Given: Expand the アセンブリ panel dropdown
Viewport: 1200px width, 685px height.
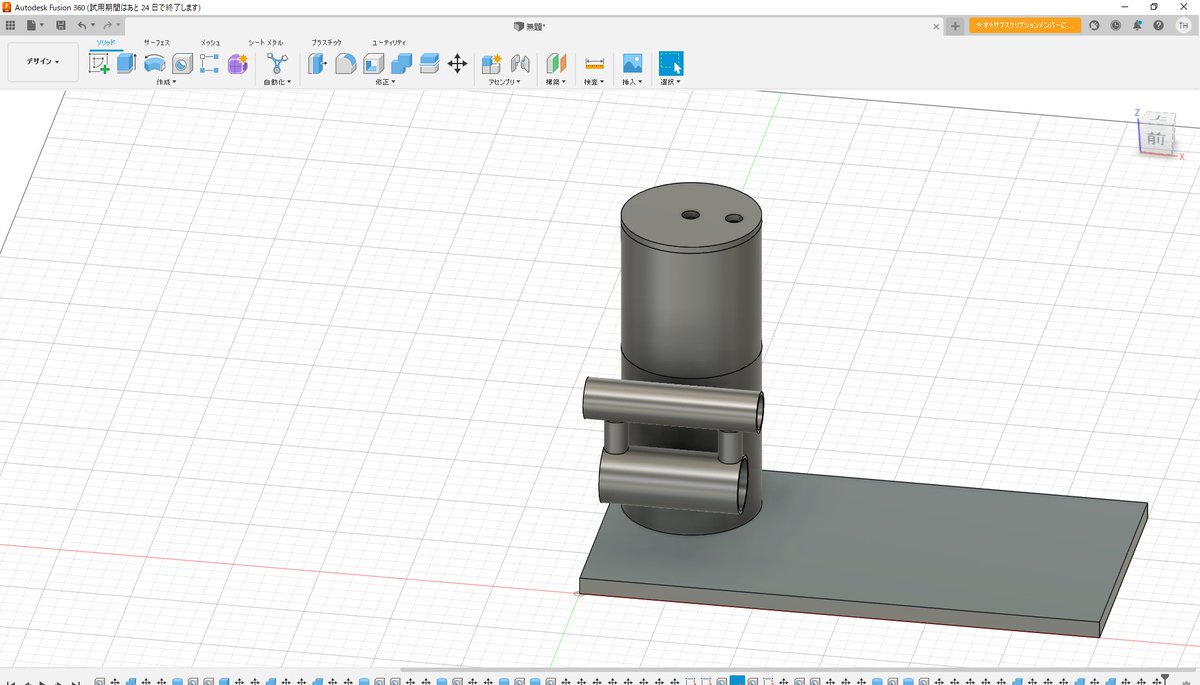Looking at the screenshot, I should point(505,82).
